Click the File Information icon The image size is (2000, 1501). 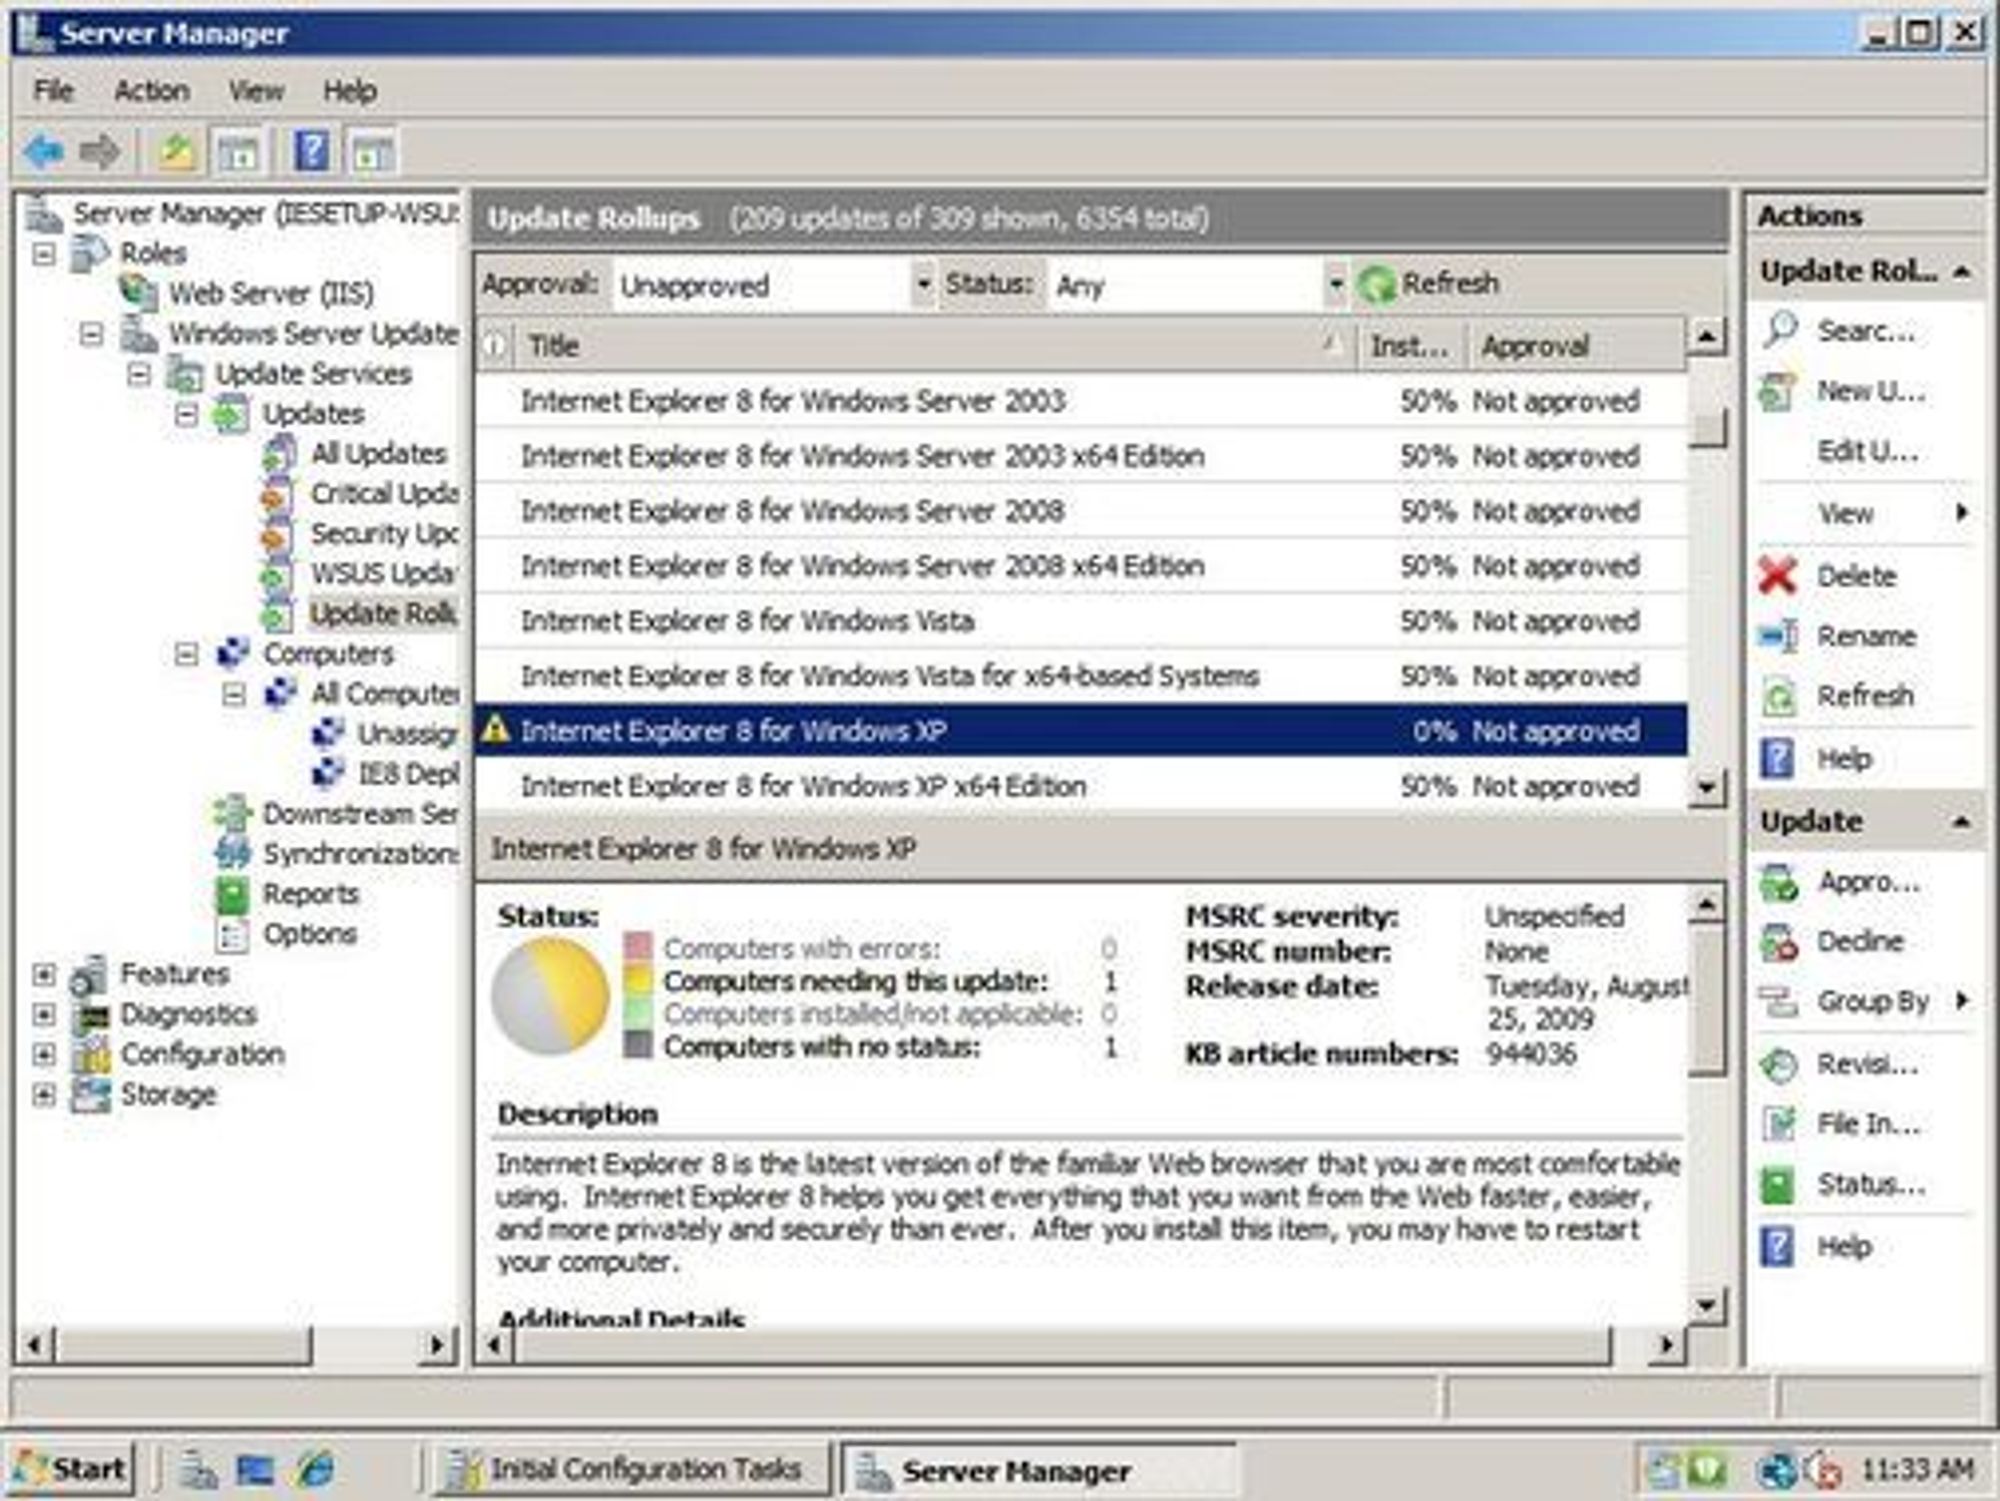1779,1124
